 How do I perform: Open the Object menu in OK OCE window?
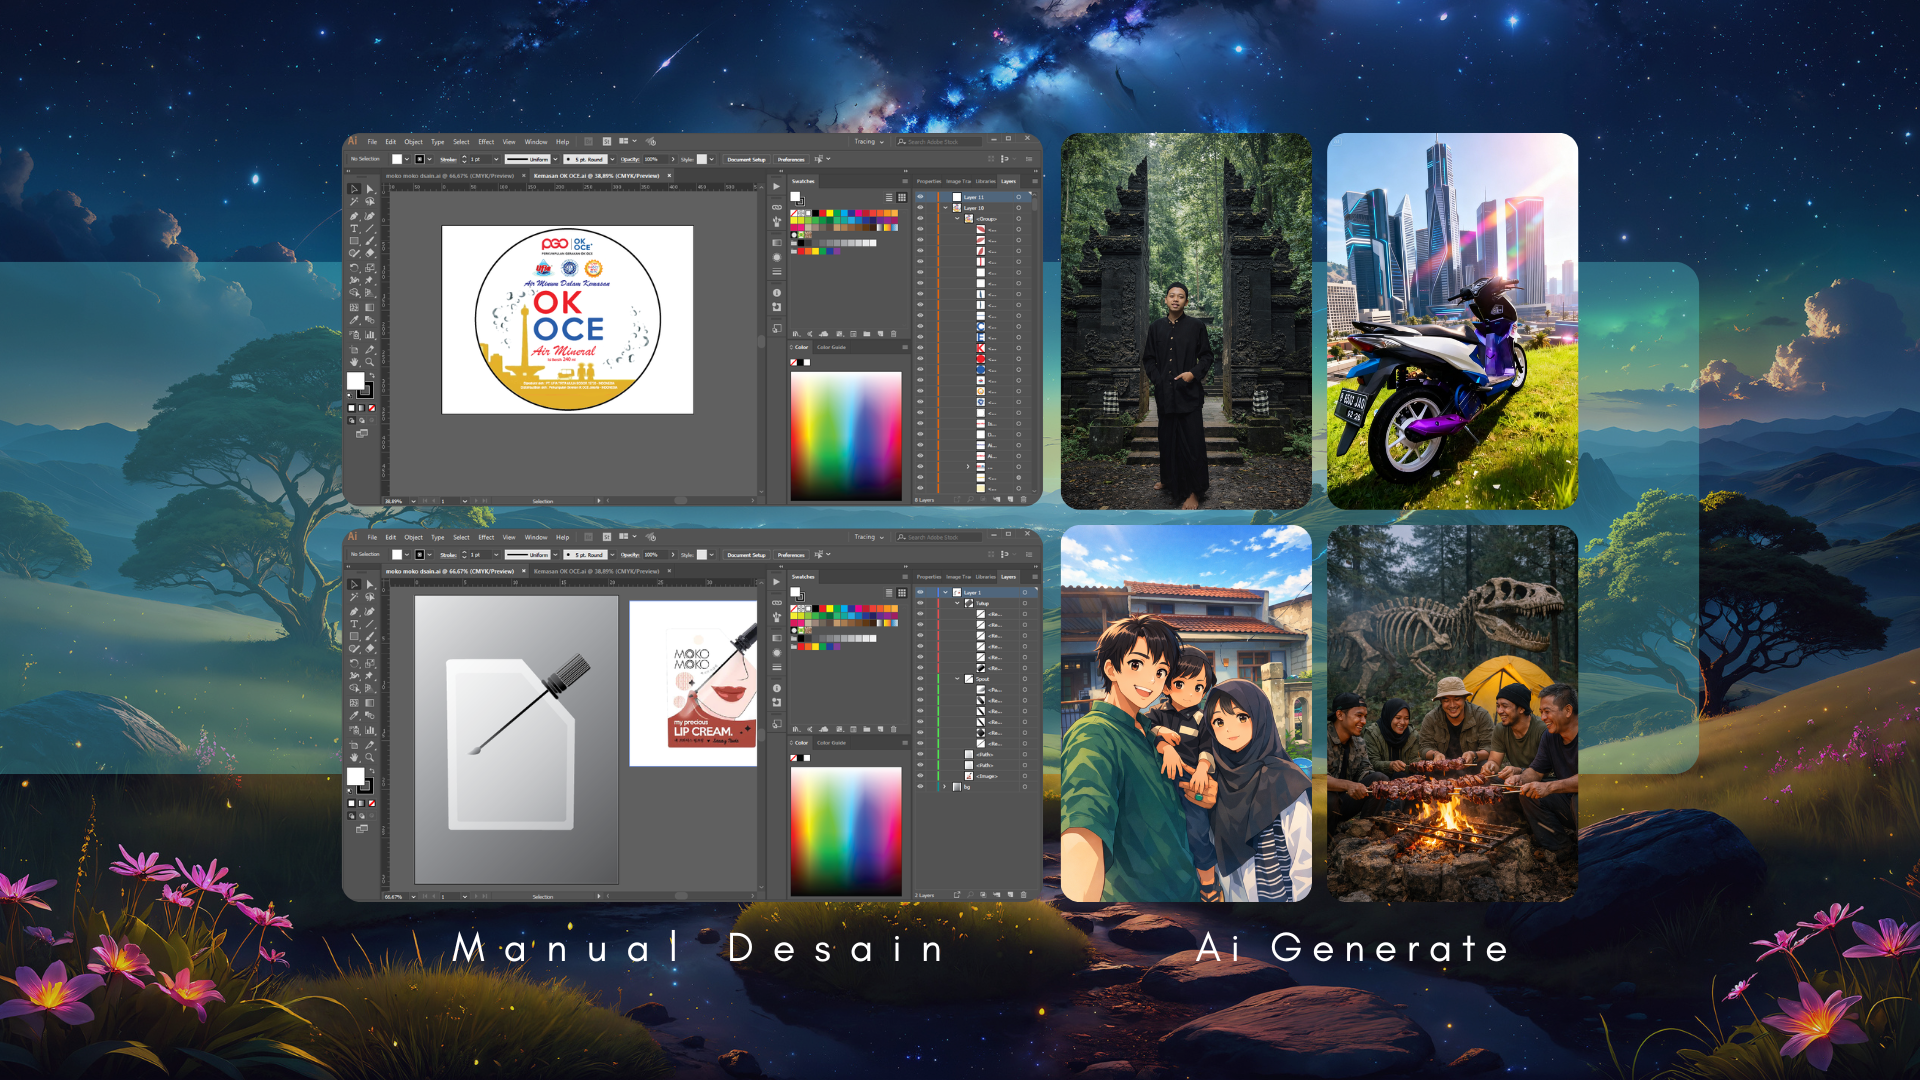[x=413, y=142]
